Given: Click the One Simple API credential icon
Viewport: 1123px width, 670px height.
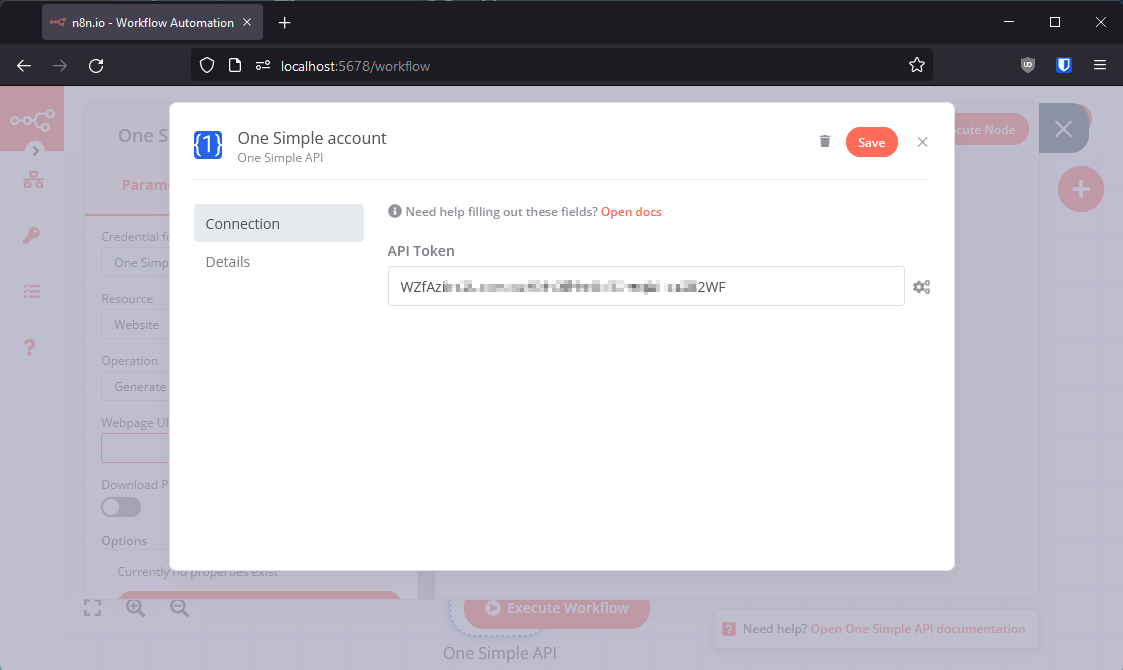Looking at the screenshot, I should [x=208, y=145].
